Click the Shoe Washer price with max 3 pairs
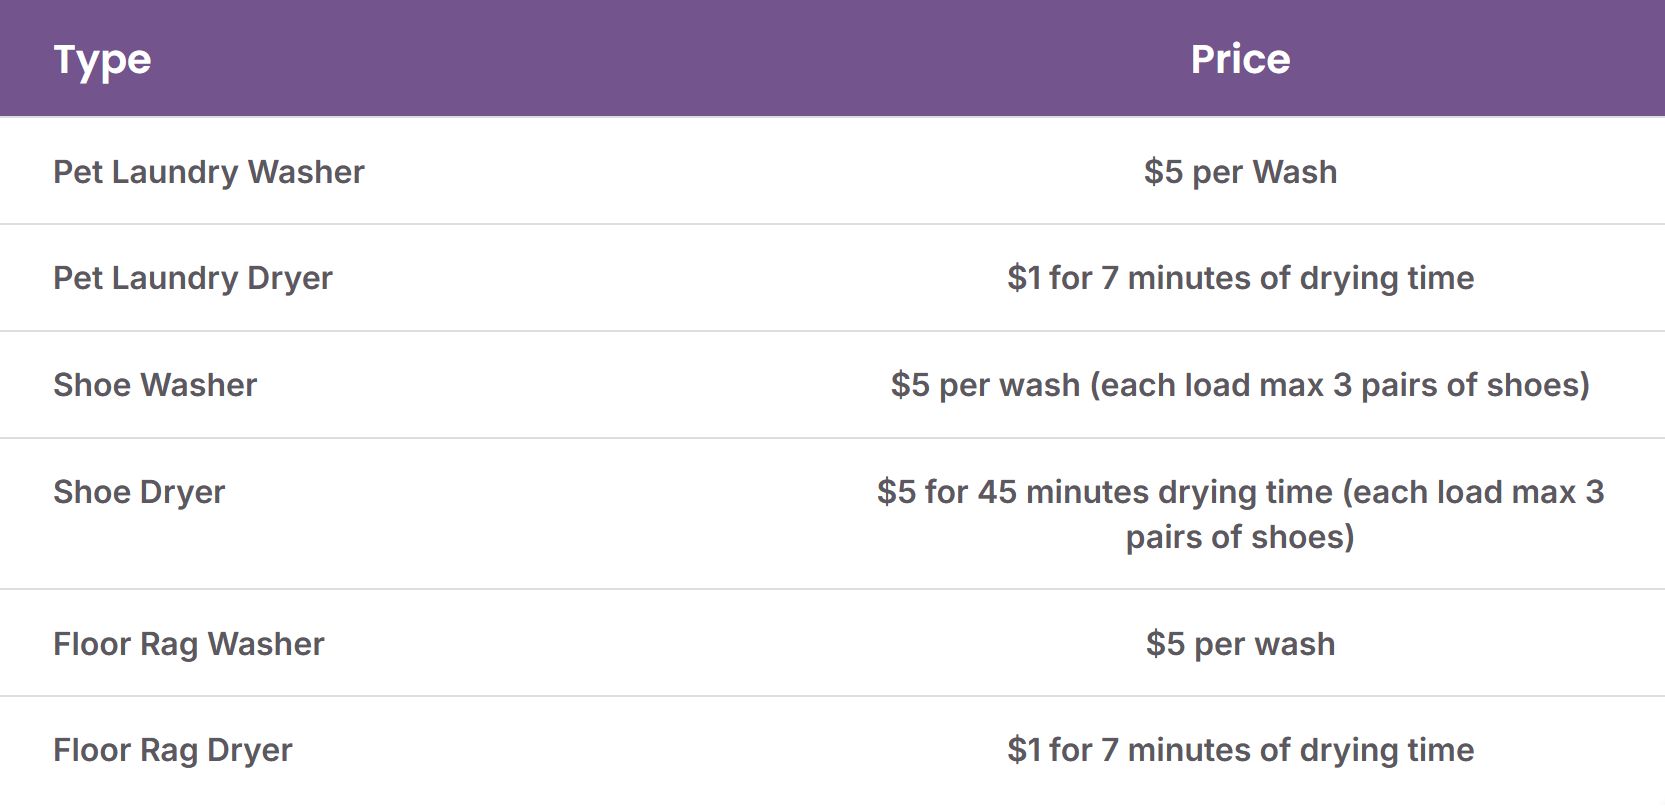 [x=1240, y=385]
